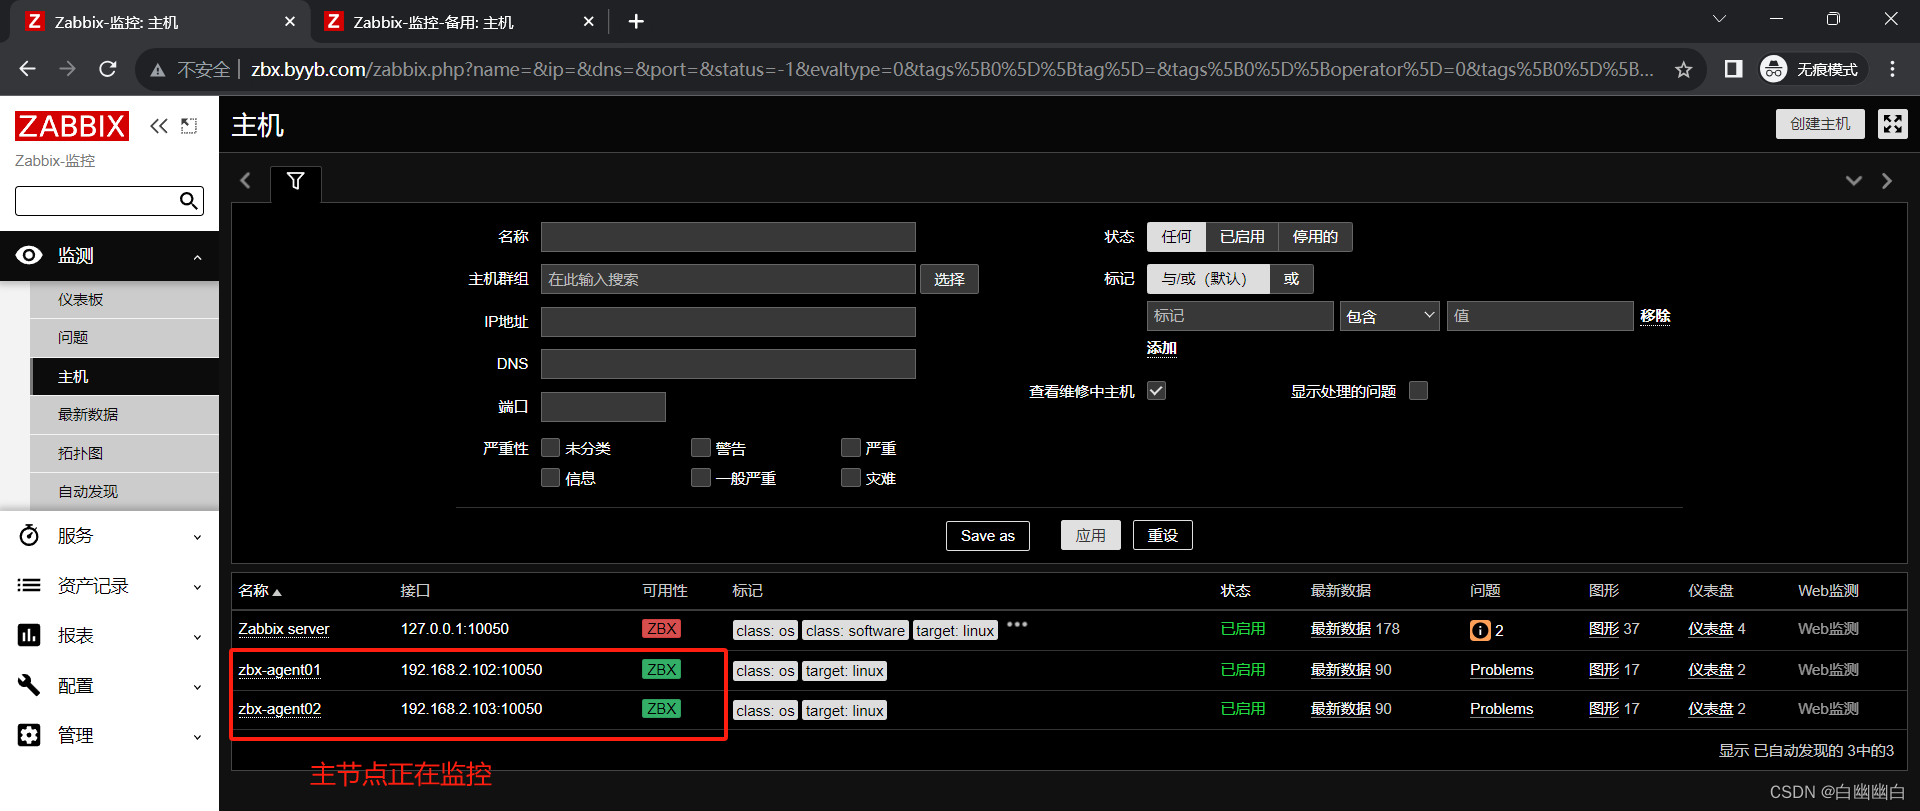The image size is (1920, 811).
Task: Click the gear icon for 管理
Action: pyautogui.click(x=29, y=735)
